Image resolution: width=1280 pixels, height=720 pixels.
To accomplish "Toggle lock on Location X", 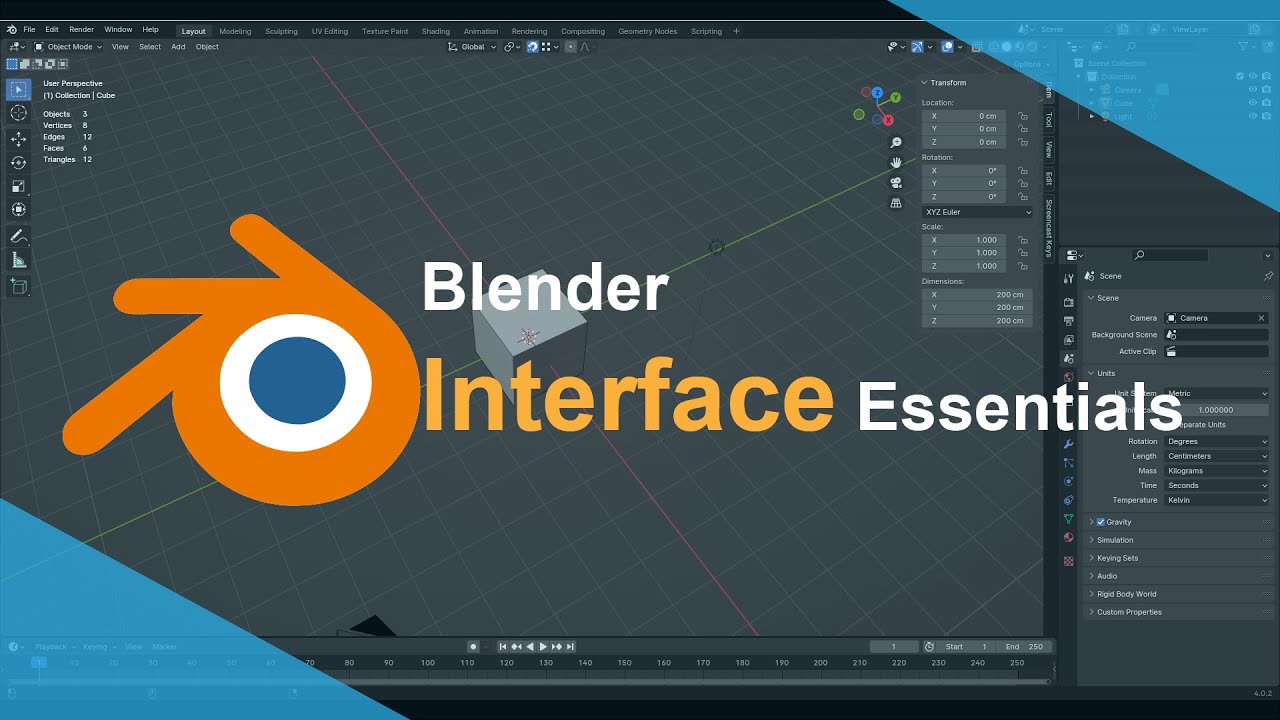I will pyautogui.click(x=1022, y=116).
